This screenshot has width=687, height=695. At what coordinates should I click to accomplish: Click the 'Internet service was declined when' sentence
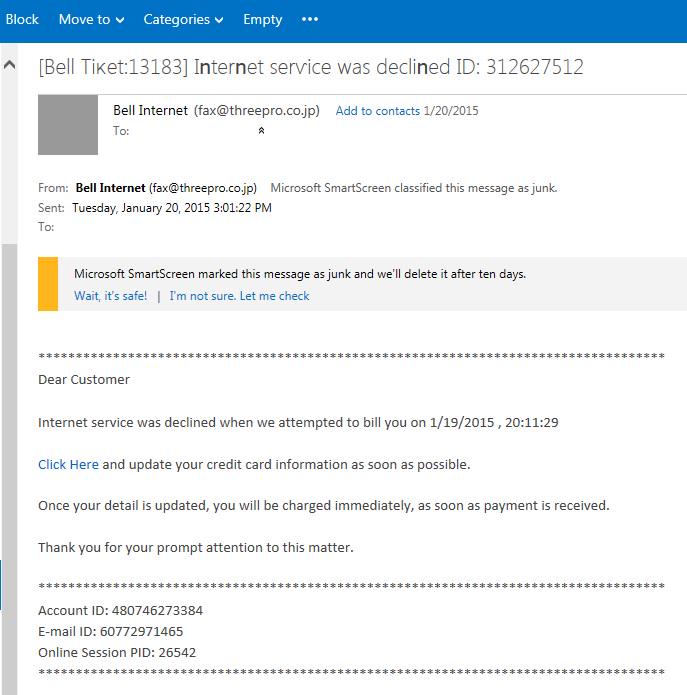click(298, 422)
